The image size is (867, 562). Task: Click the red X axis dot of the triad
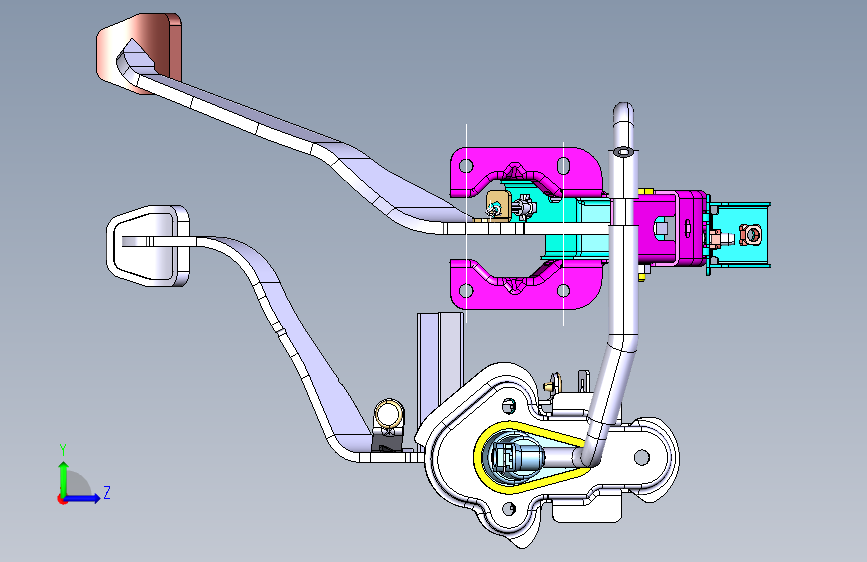[62, 499]
